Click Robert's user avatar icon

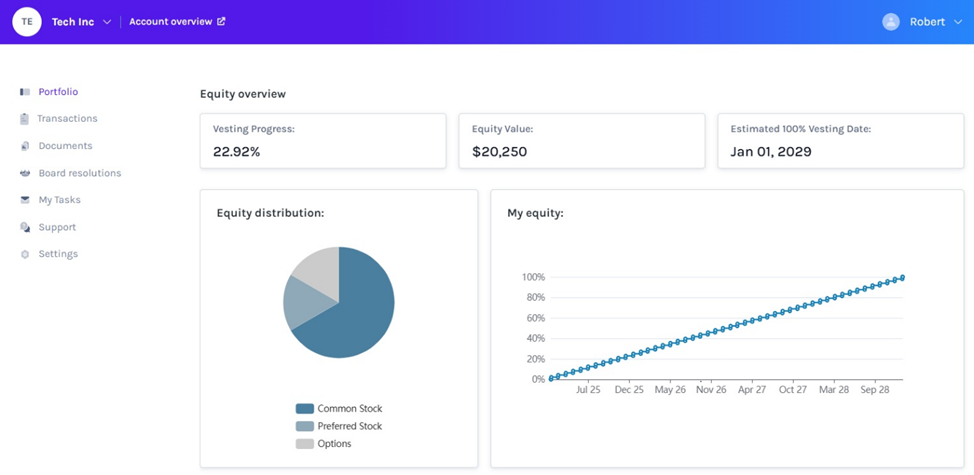click(891, 22)
